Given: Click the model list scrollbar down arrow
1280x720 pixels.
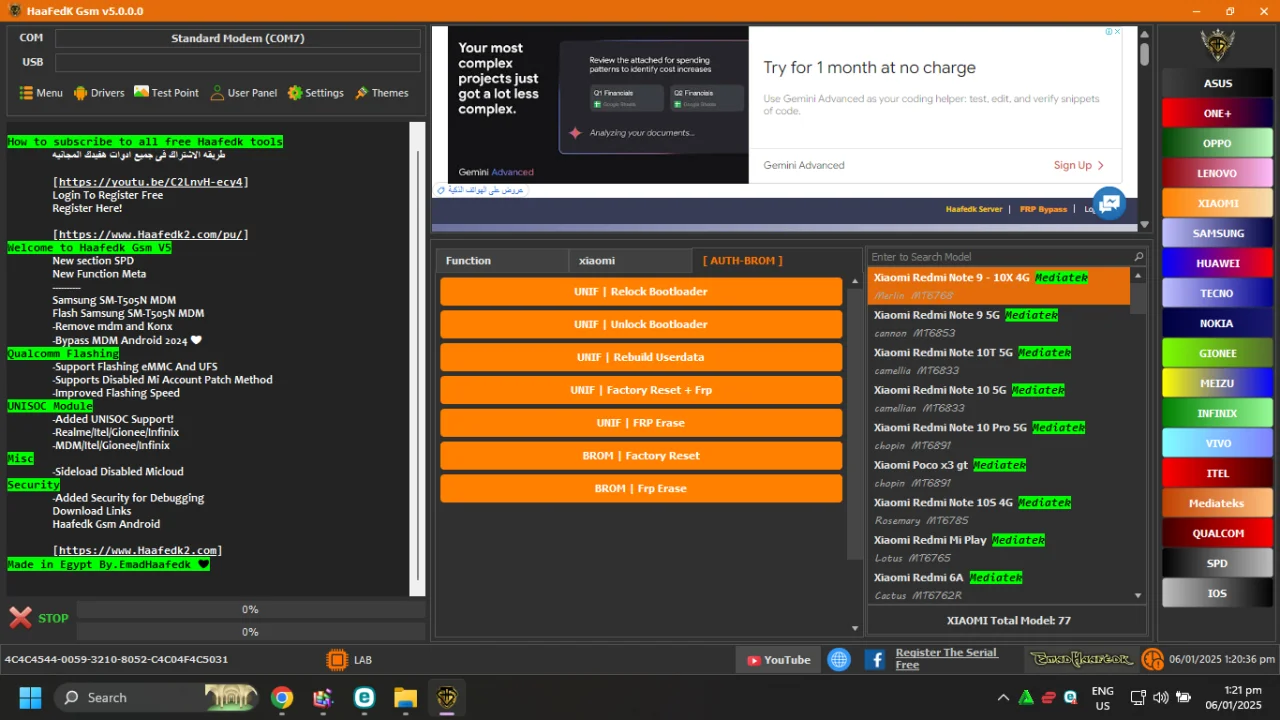Looking at the screenshot, I should pos(1138,595).
